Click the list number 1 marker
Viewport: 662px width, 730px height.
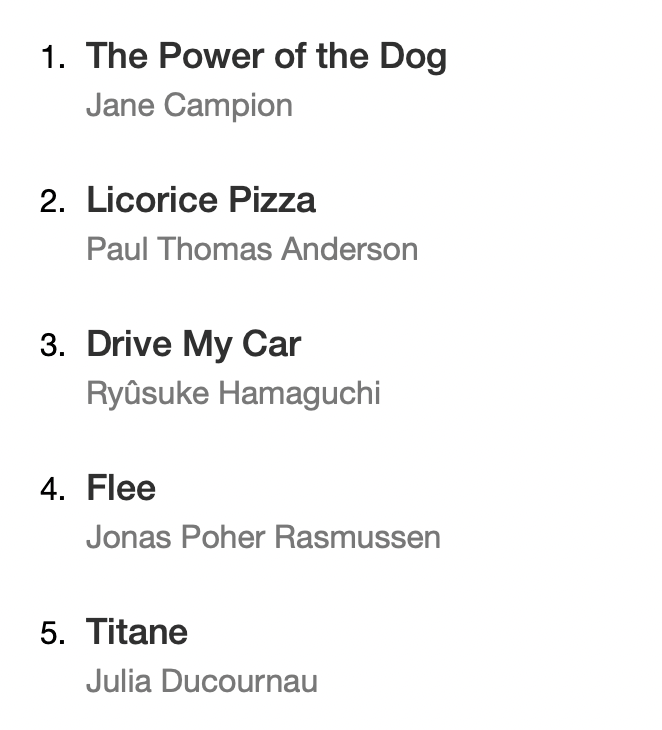coord(52,58)
